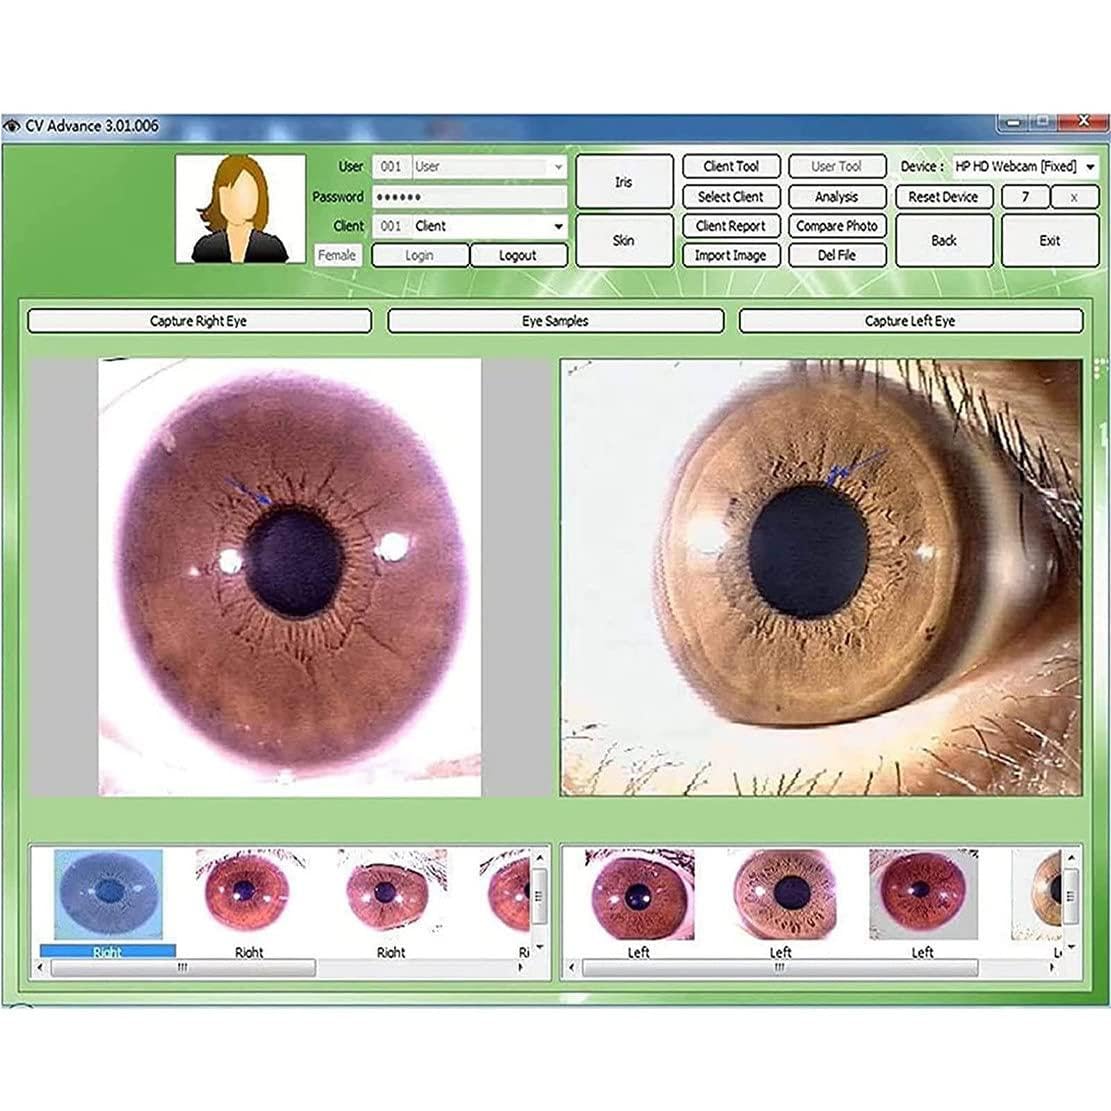Screen dimensions: 1111x1111
Task: Click the User ID field showing 001
Action: click(x=391, y=167)
